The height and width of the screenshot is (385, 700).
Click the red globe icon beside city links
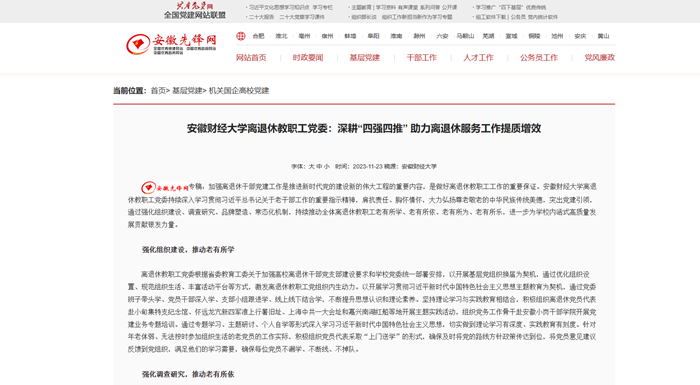241,36
